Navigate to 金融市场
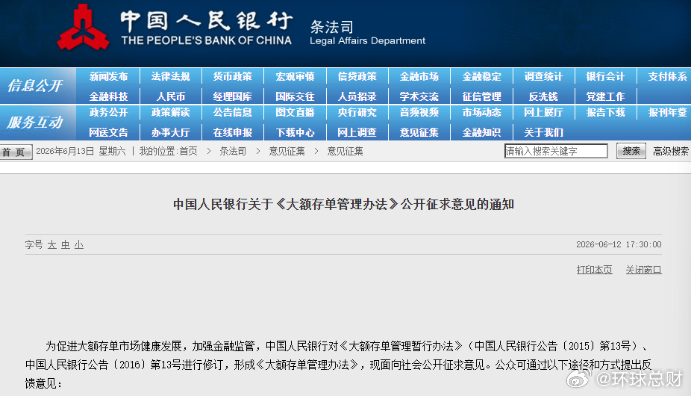This screenshot has height=396, width=691. [x=419, y=77]
